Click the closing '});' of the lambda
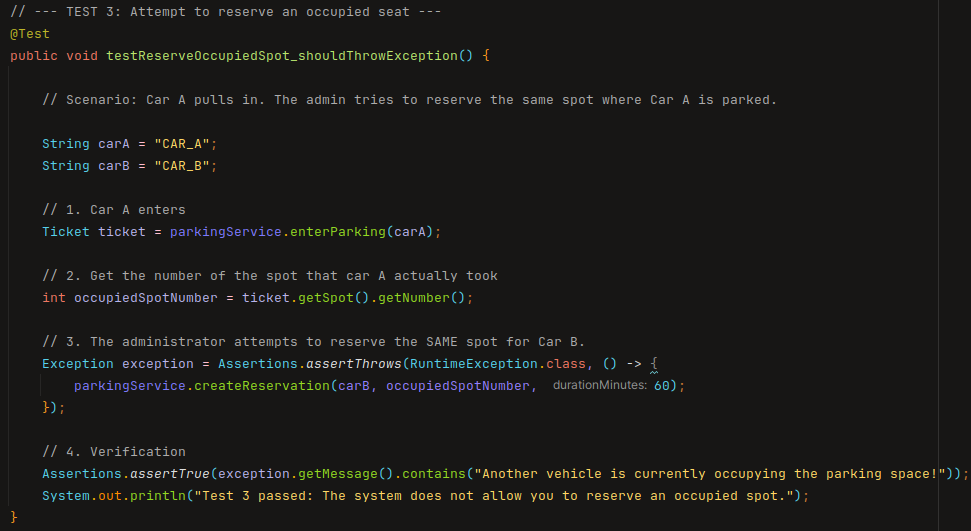This screenshot has height=531, width=971. pyautogui.click(x=53, y=408)
